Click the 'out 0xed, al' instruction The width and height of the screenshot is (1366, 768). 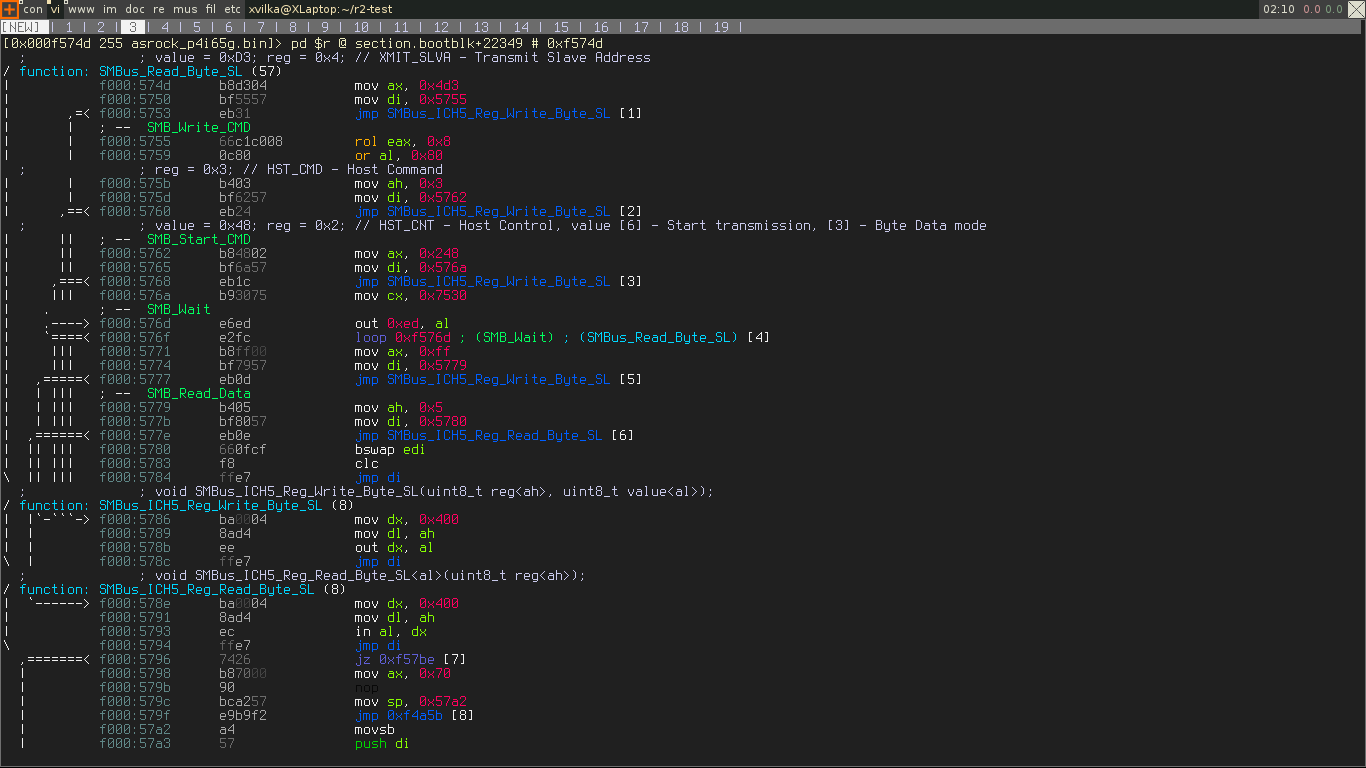coord(402,323)
